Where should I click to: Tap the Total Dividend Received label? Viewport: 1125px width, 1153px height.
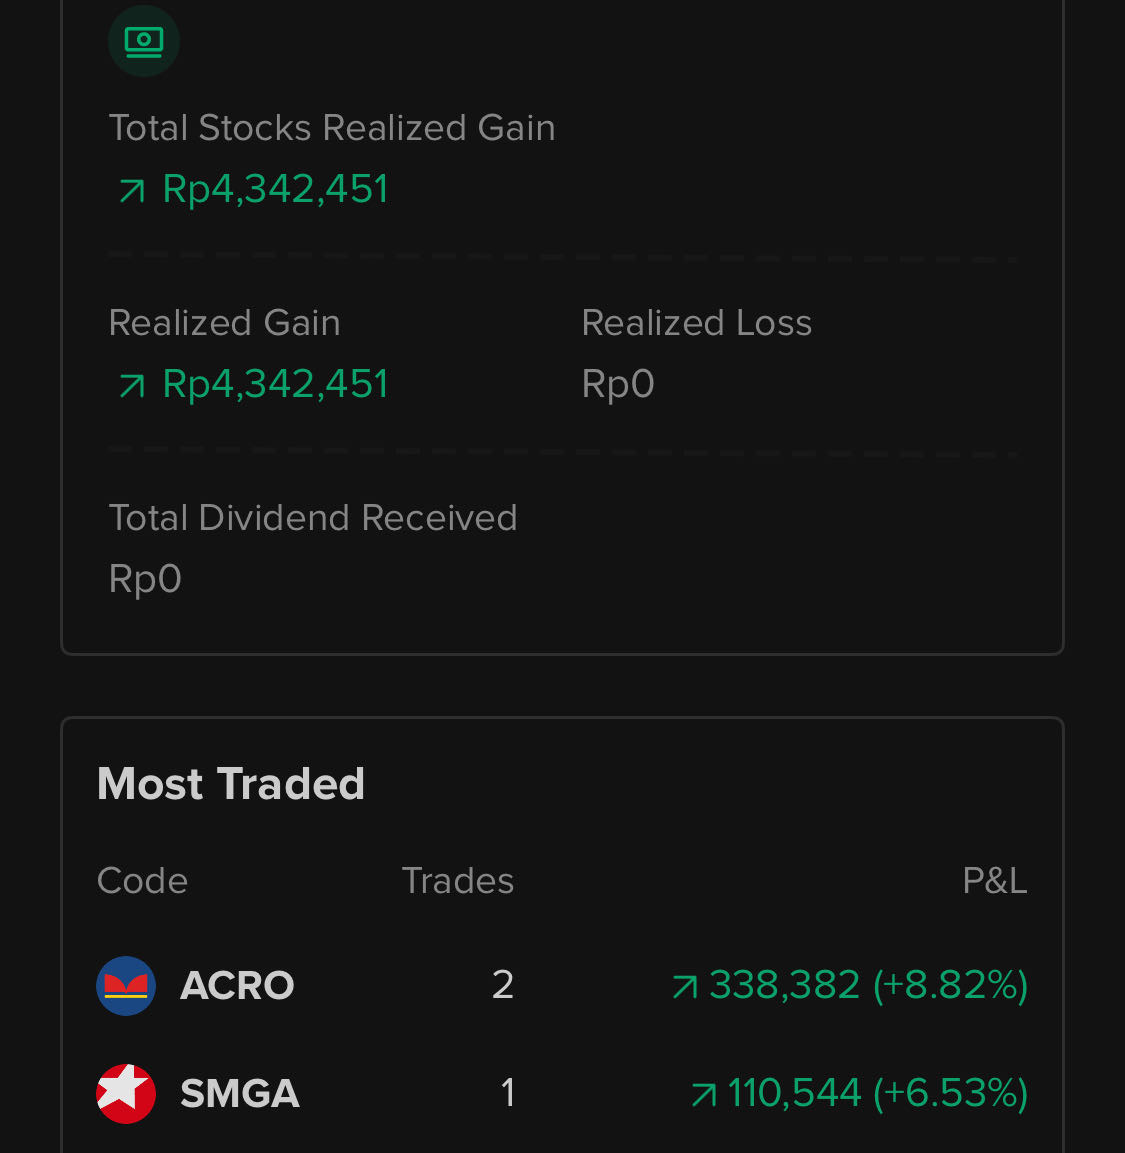point(312,518)
